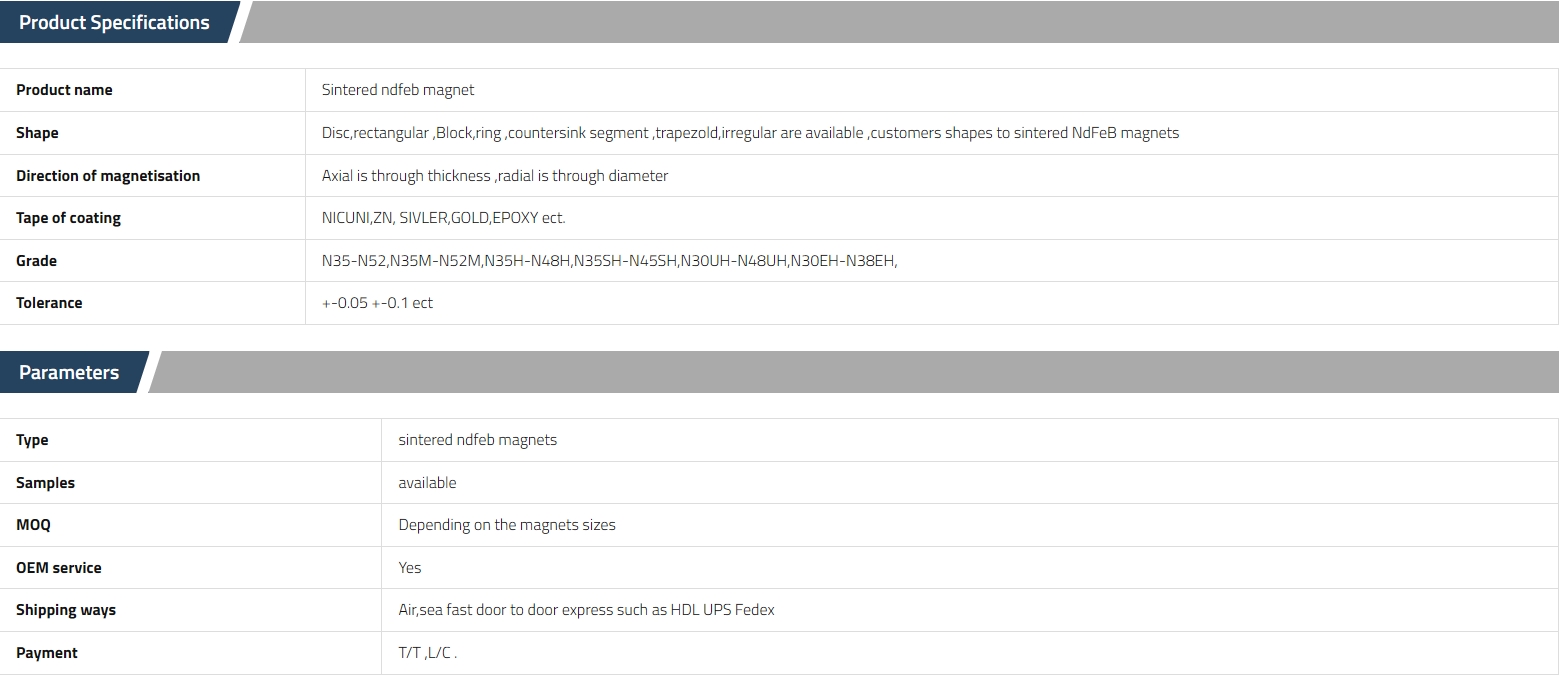
Task: Click the NICUNI,ZN coating value
Action: (443, 218)
